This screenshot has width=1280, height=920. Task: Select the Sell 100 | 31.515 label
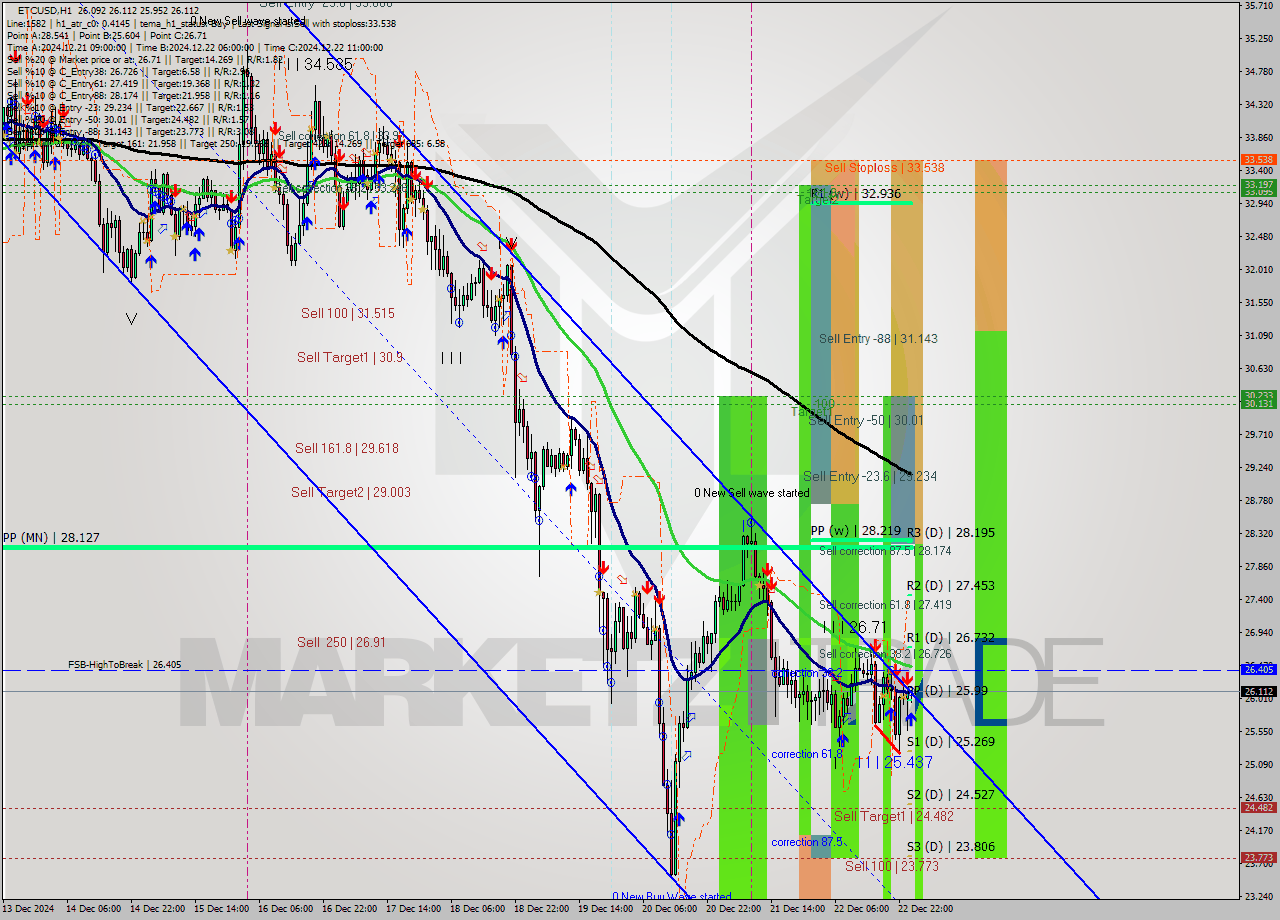(348, 313)
